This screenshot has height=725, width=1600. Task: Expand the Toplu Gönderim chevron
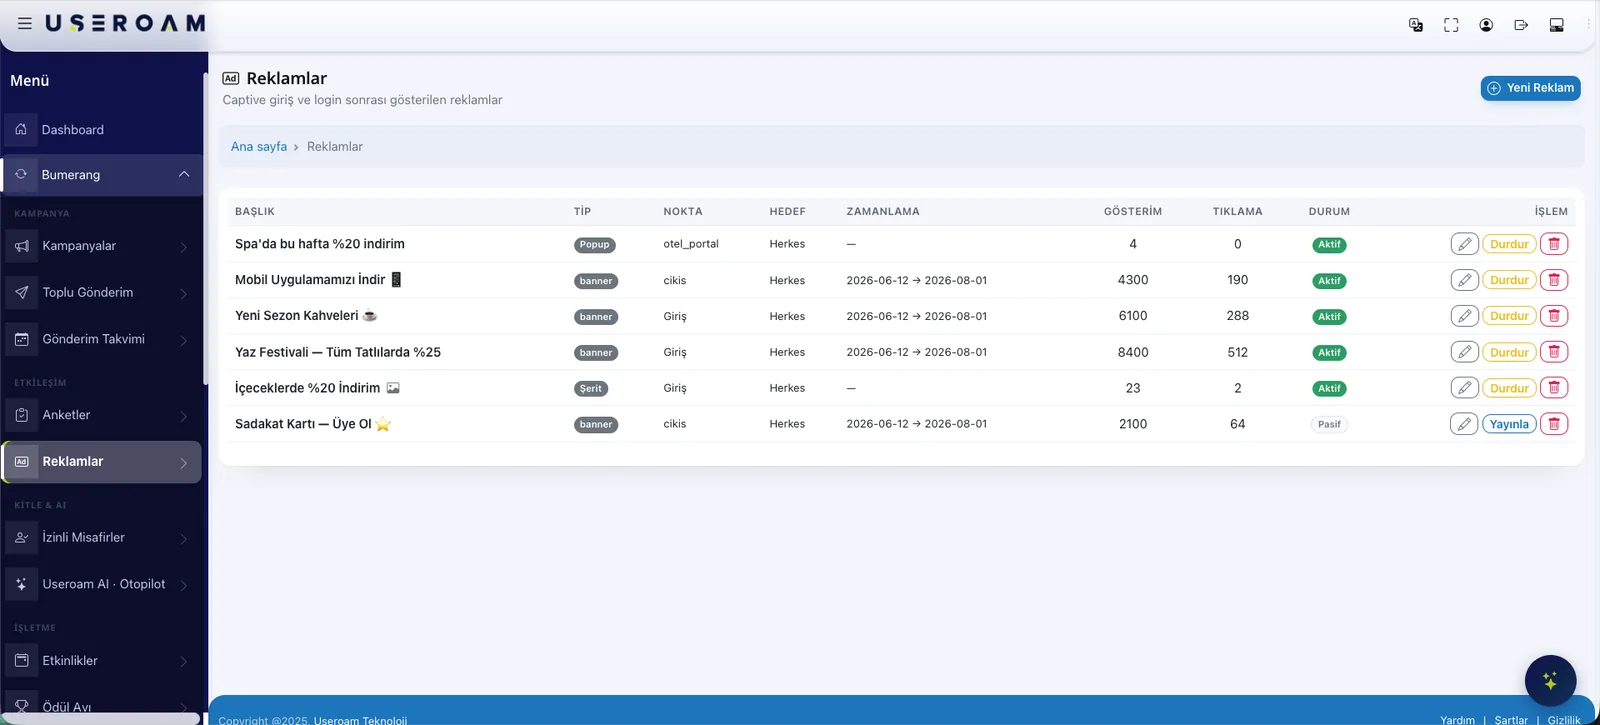click(x=184, y=294)
